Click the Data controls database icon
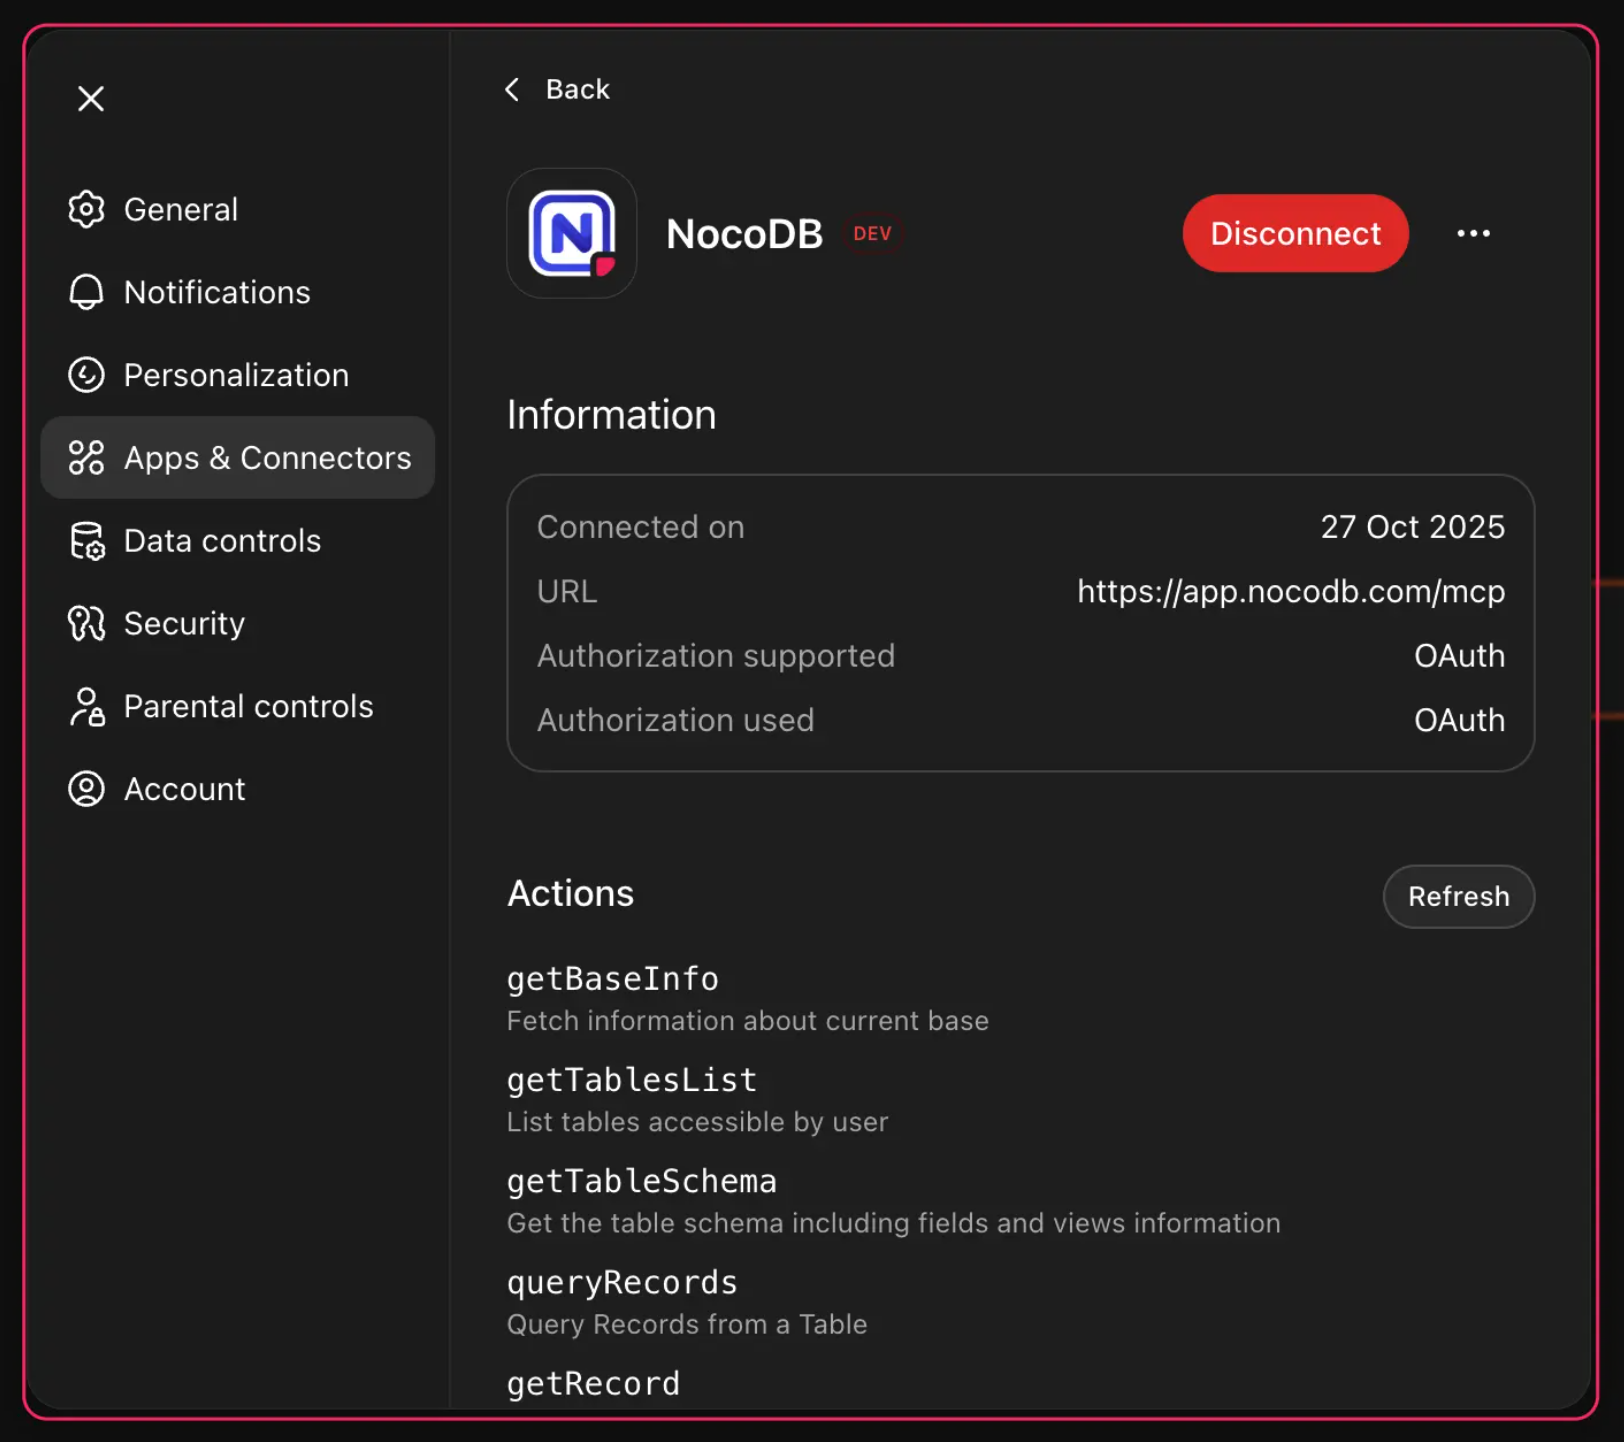 (x=86, y=541)
